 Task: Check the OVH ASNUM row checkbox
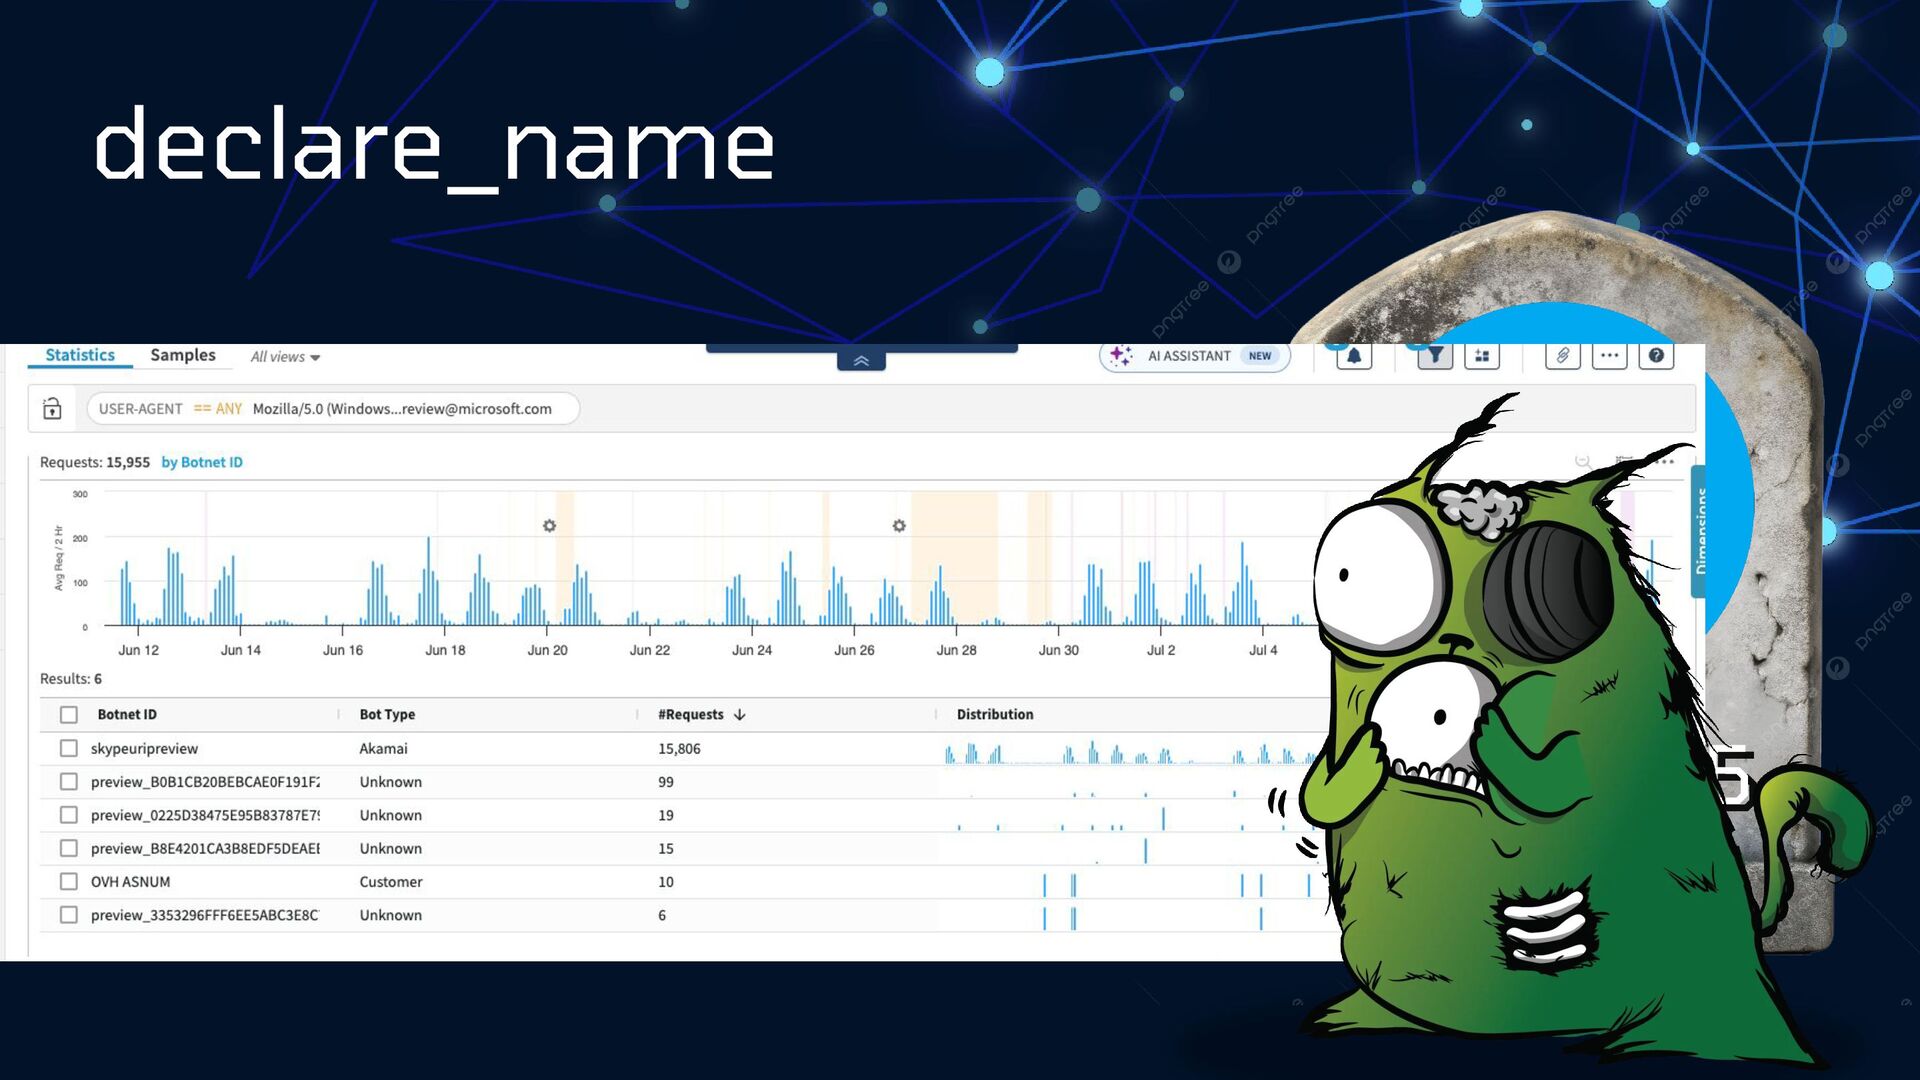69,882
